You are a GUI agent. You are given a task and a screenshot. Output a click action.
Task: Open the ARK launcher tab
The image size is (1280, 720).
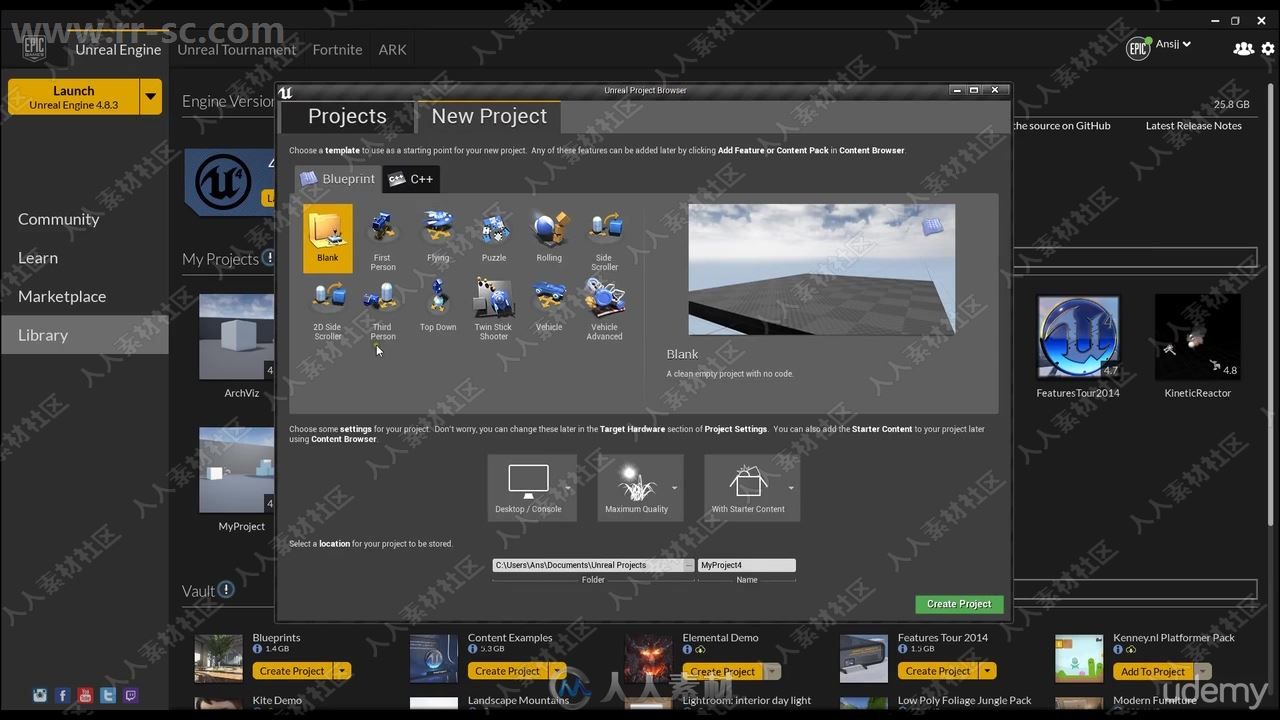392,49
